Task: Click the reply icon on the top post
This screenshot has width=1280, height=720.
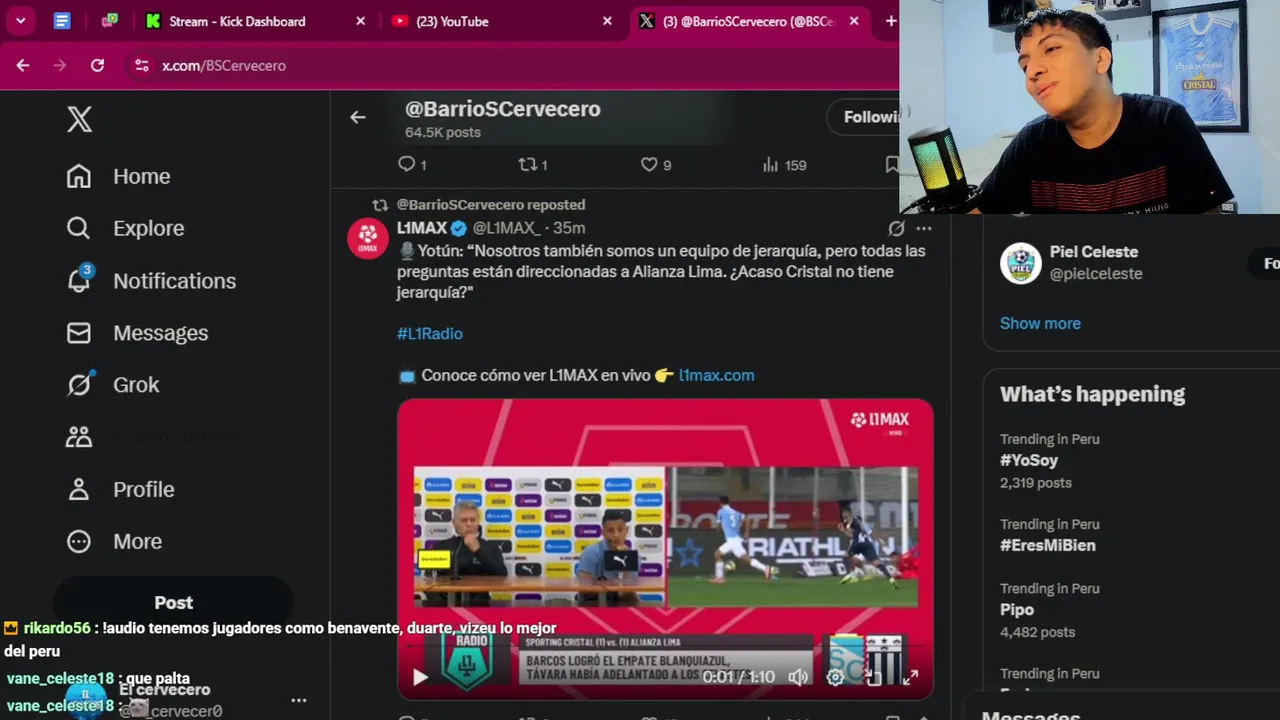Action: (x=406, y=164)
